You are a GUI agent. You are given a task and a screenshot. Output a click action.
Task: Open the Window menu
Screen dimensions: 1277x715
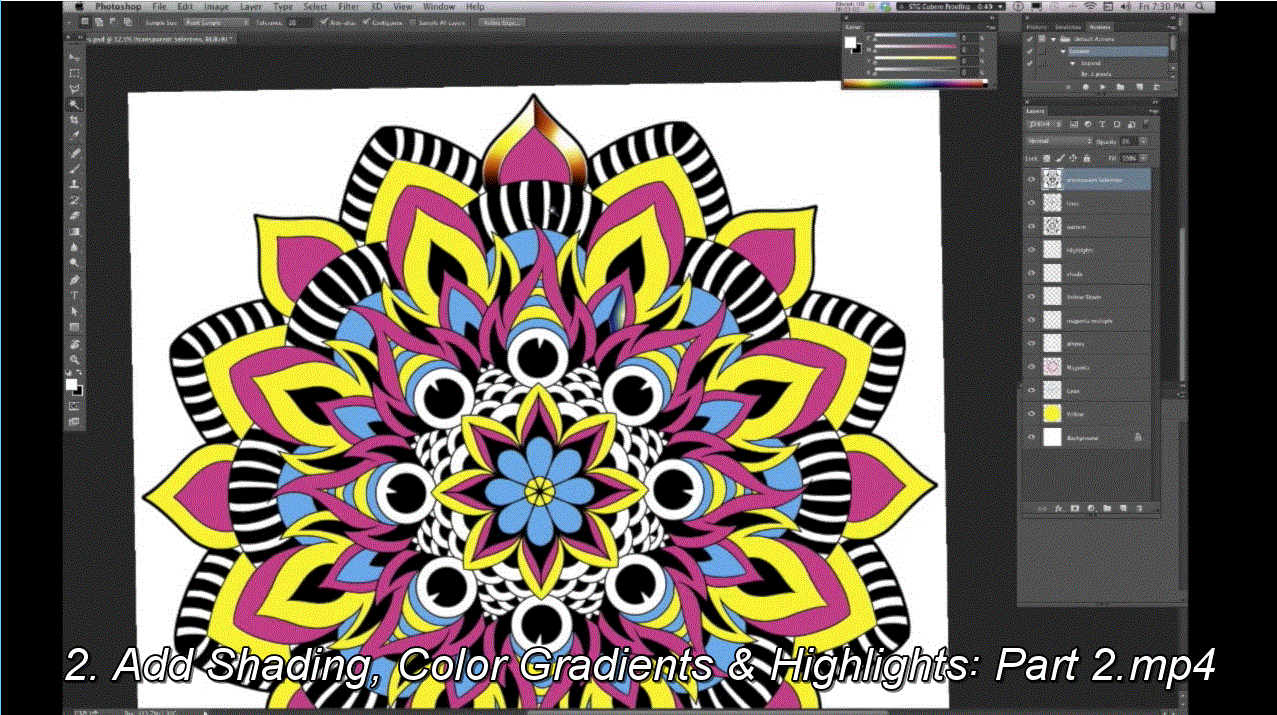(438, 6)
